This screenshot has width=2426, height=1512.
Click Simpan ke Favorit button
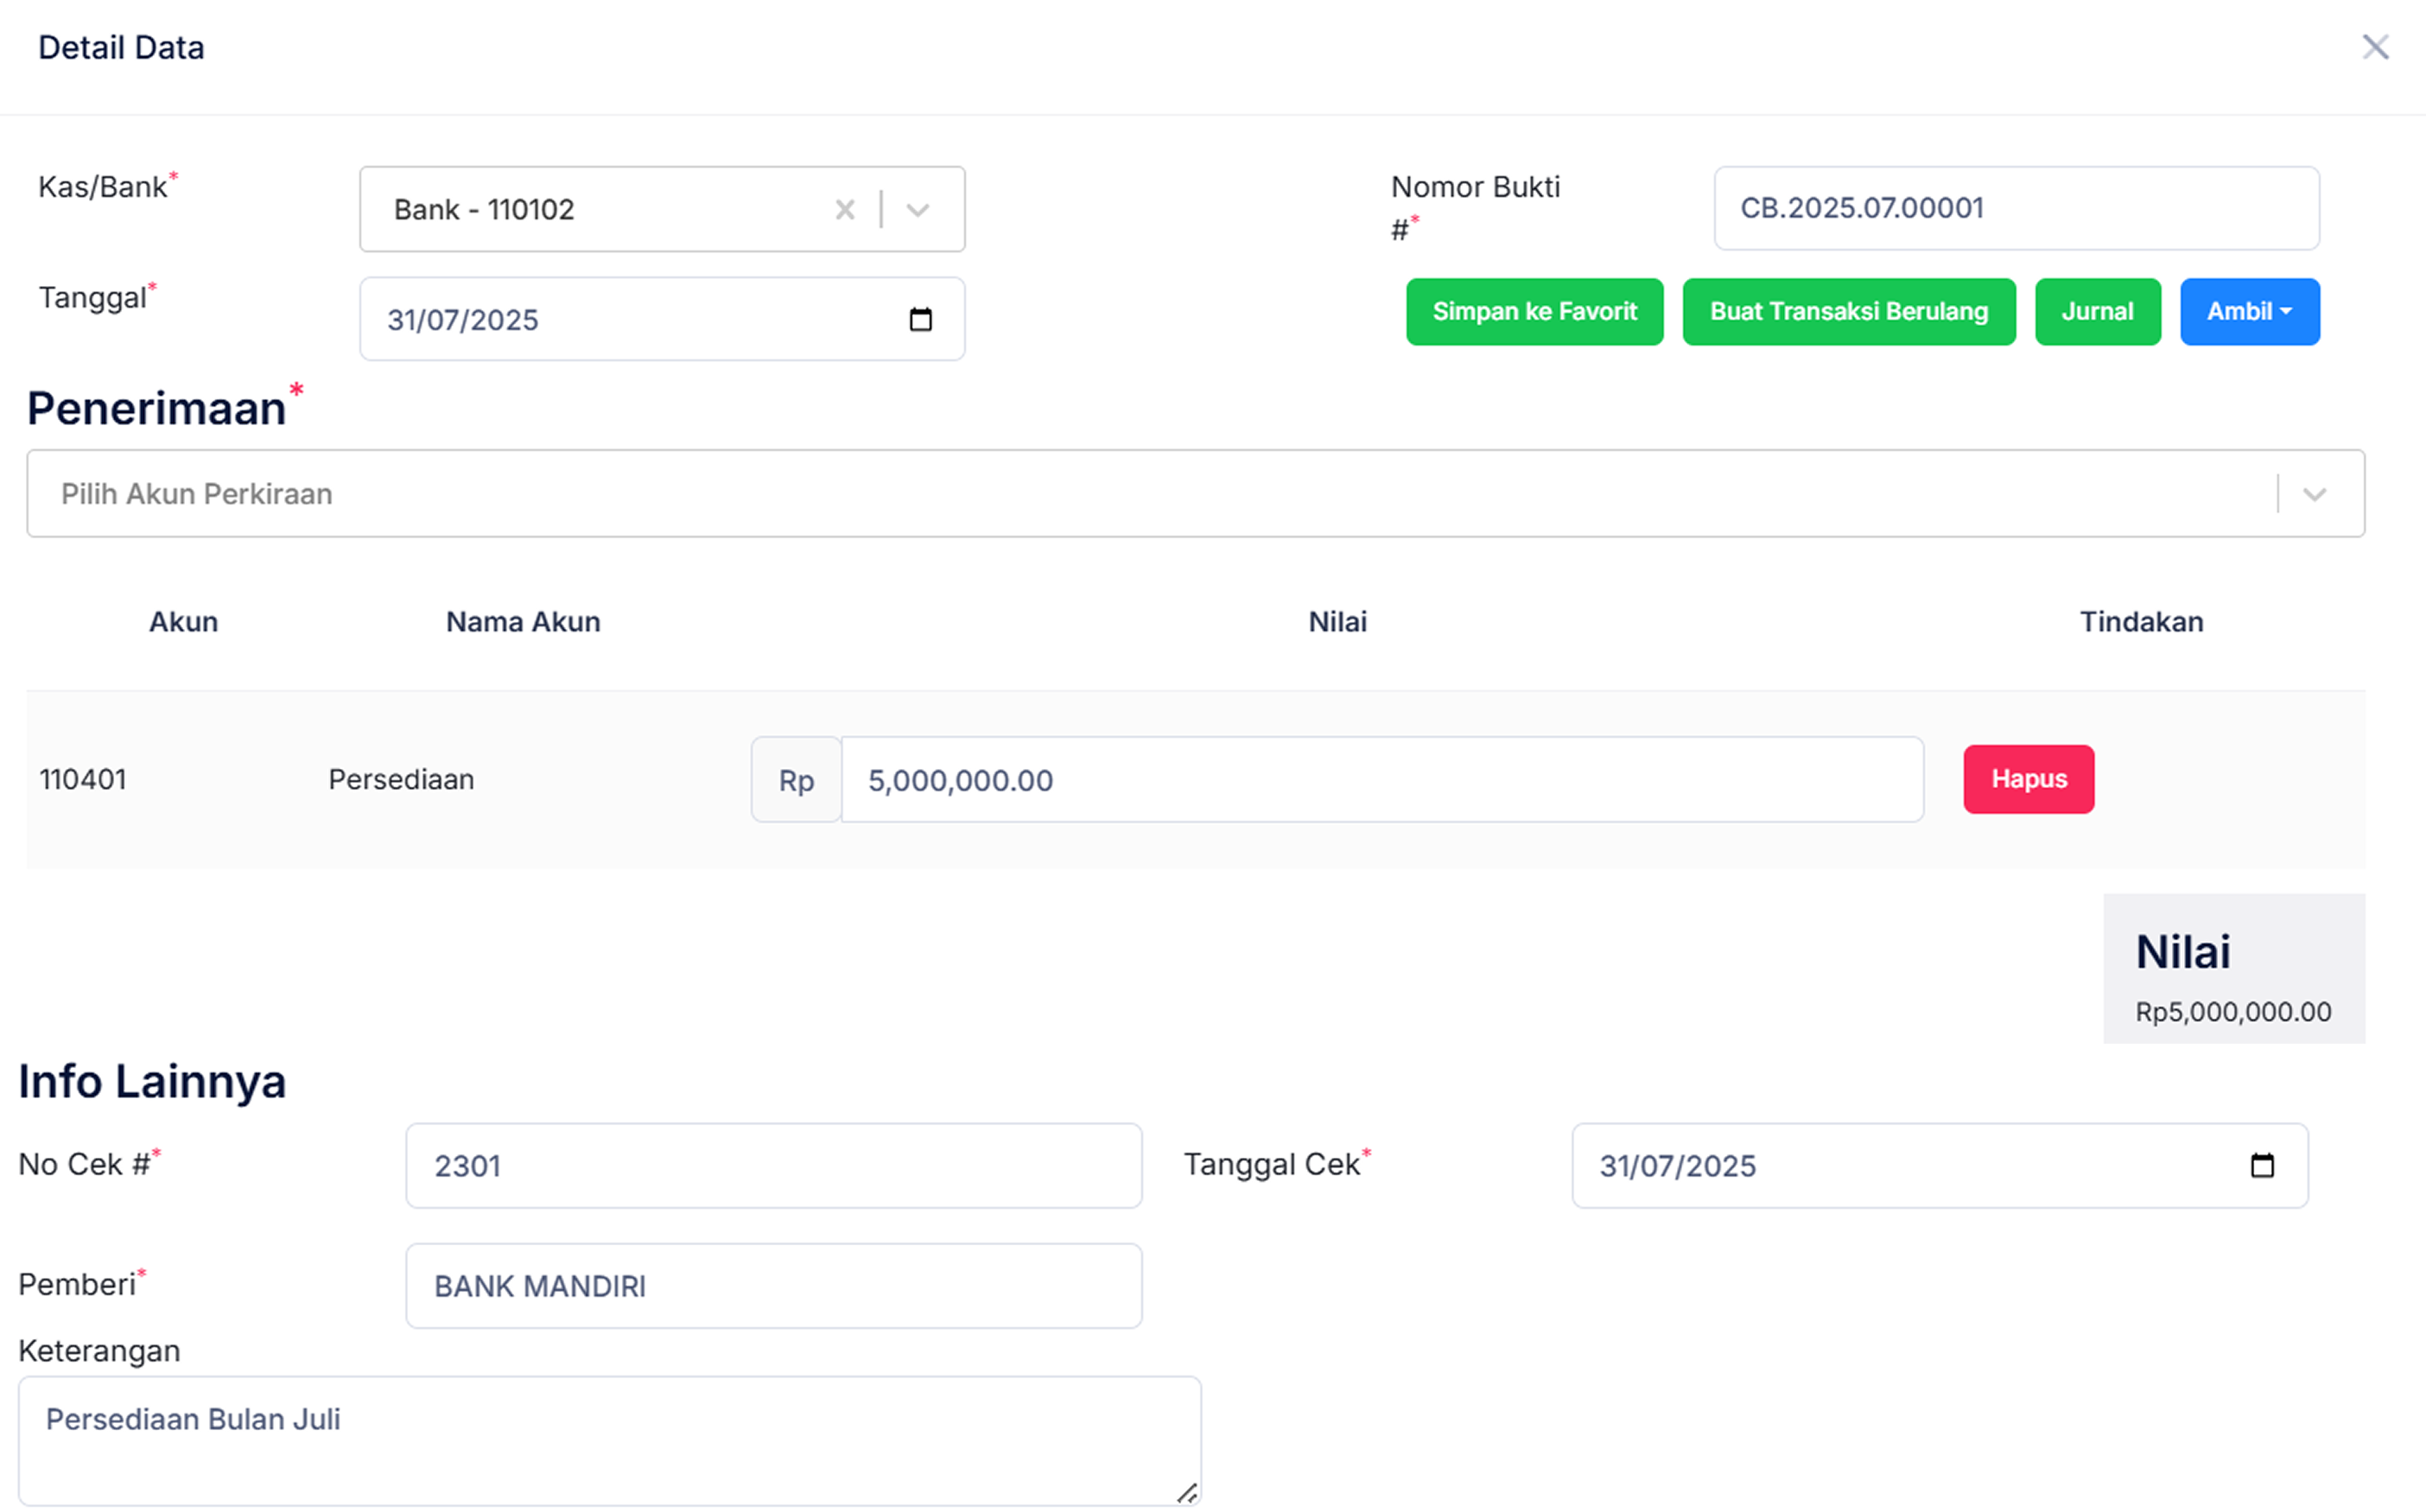(1534, 312)
